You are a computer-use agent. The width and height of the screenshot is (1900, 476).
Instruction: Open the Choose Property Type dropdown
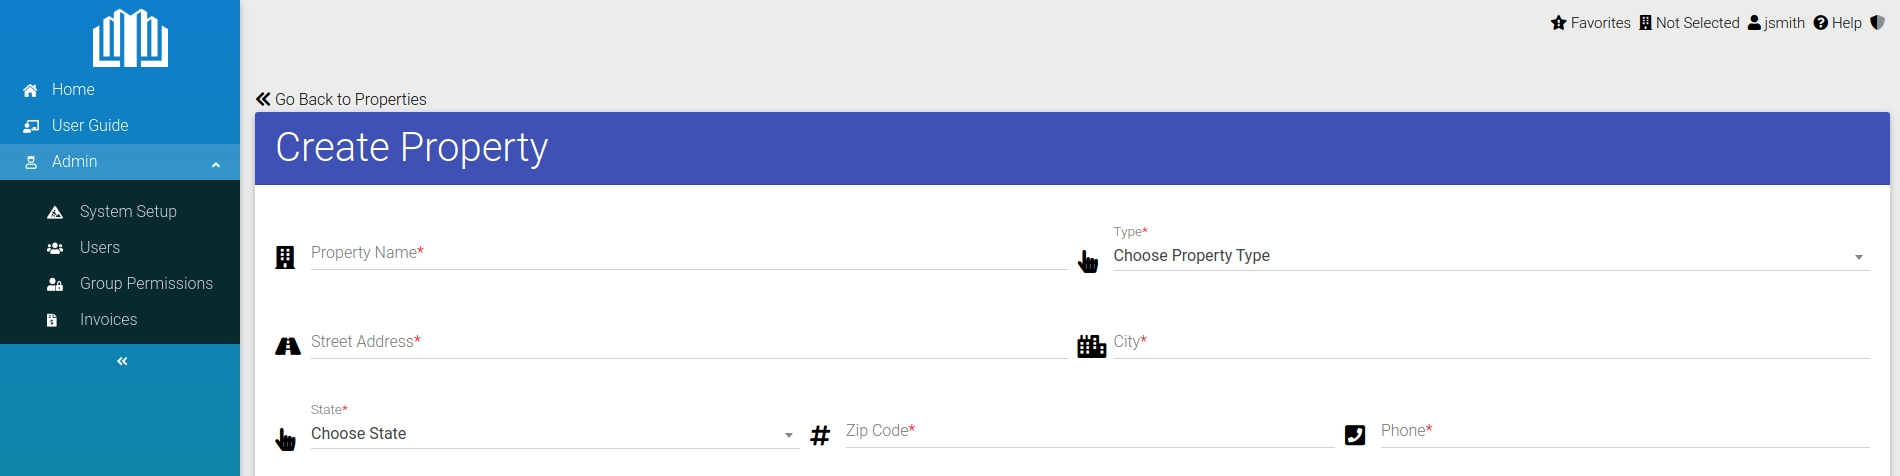click(x=1491, y=256)
